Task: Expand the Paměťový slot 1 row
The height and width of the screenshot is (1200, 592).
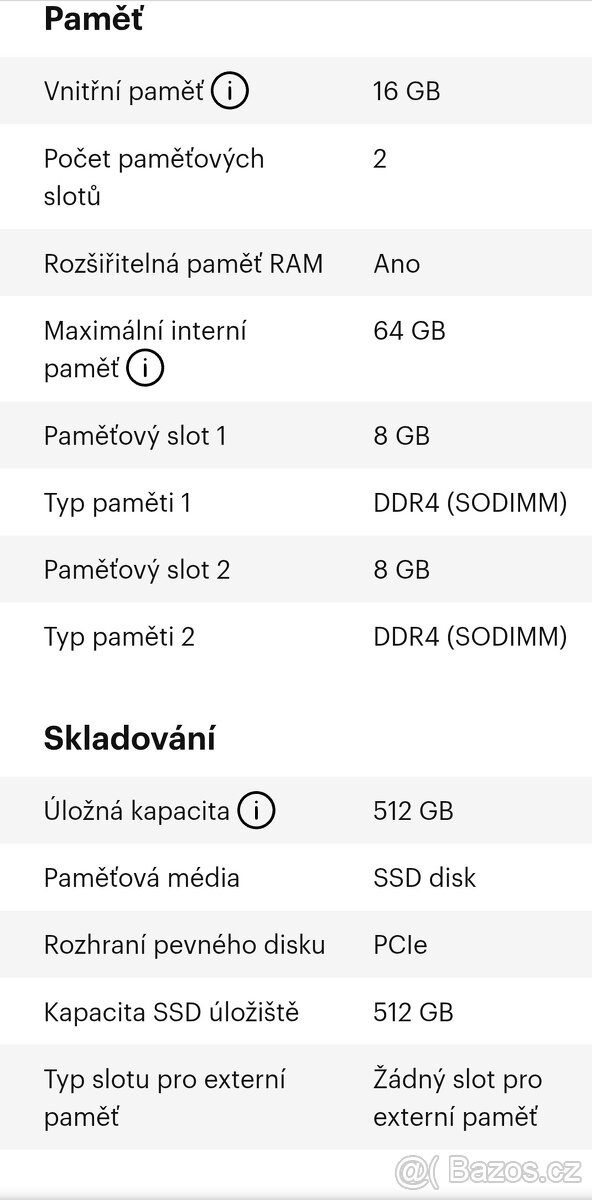Action: click(x=136, y=435)
